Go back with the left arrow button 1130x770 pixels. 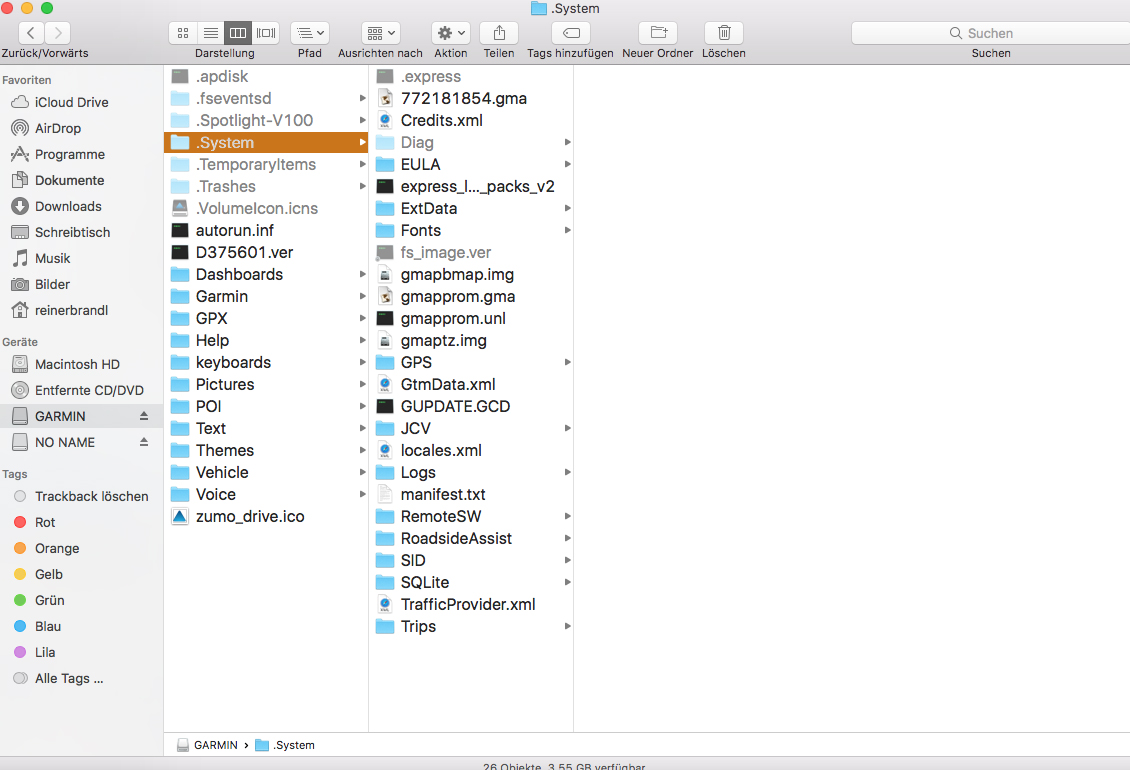coord(30,32)
